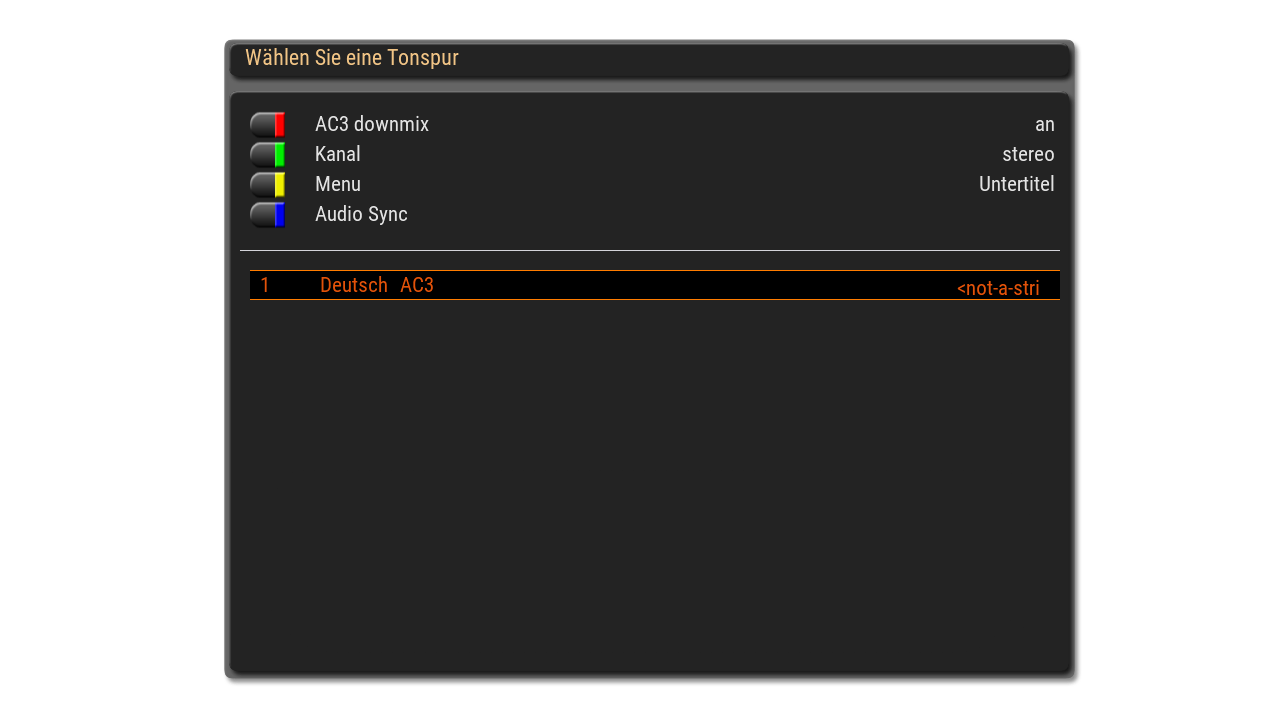
Task: Toggle the AC3 downmix label
Action: coord(371,125)
